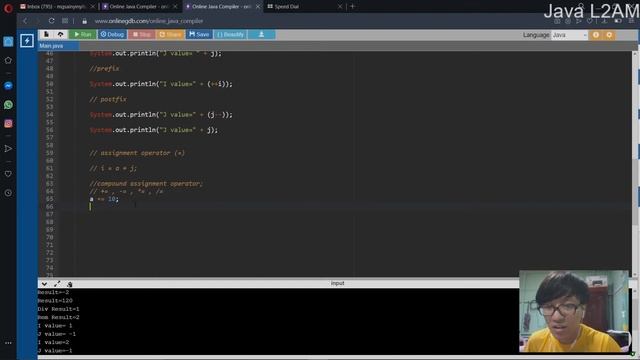The height and width of the screenshot is (360, 640).
Task: Click the '//prefix' comment line
Action: pos(104,69)
